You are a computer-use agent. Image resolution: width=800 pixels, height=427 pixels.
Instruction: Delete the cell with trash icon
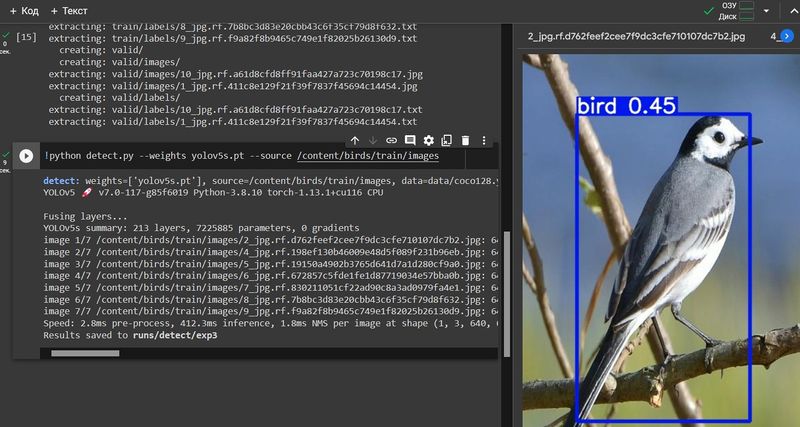coord(465,141)
